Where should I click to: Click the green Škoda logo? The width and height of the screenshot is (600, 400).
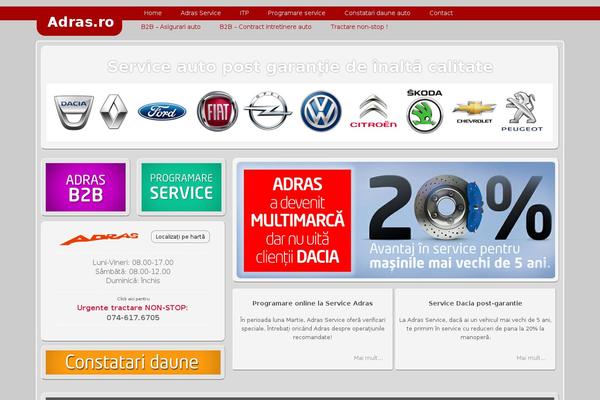(424, 111)
